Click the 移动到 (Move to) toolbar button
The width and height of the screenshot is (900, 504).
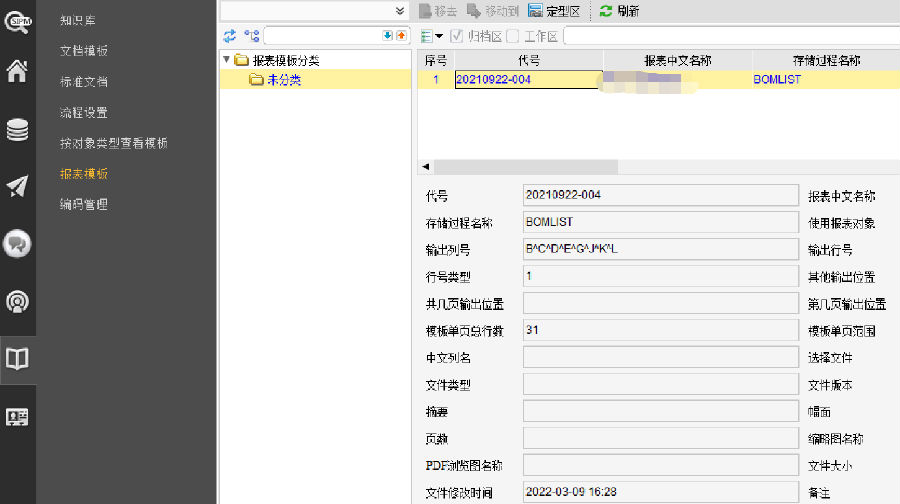pyautogui.click(x=493, y=11)
